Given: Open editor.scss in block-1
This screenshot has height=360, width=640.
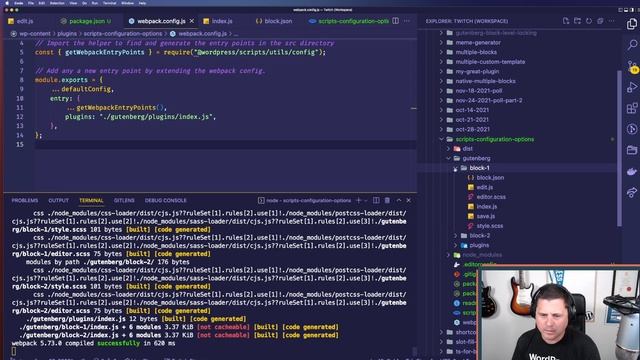Looking at the screenshot, I should (x=491, y=197).
